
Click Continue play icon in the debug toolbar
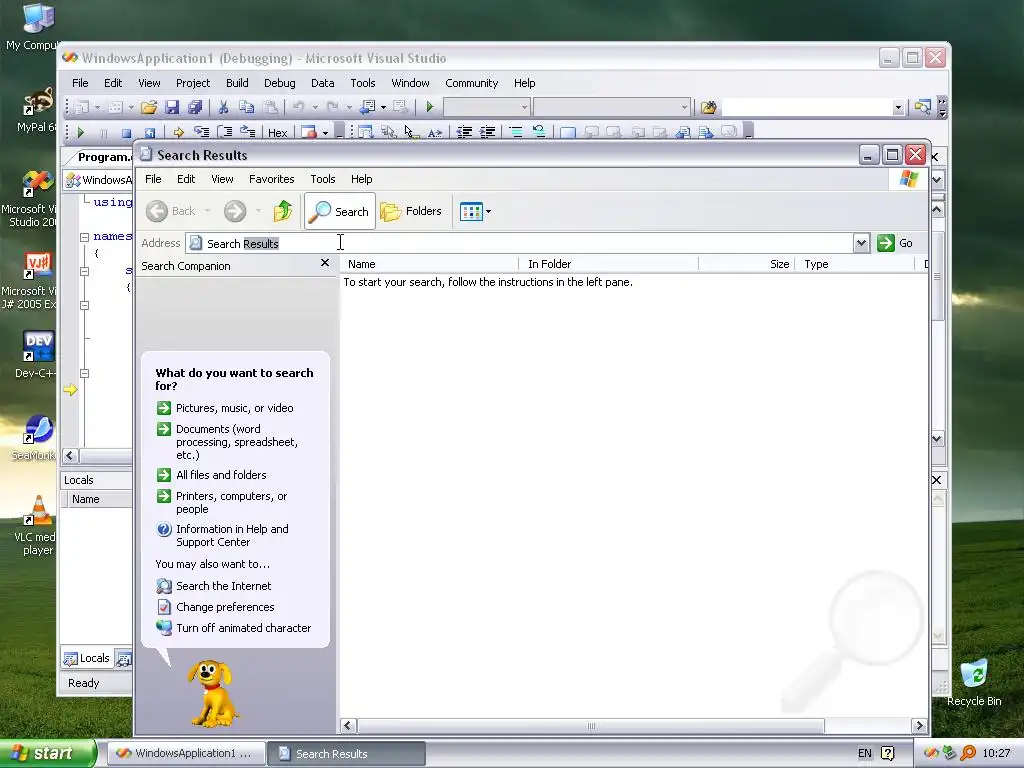click(81, 133)
